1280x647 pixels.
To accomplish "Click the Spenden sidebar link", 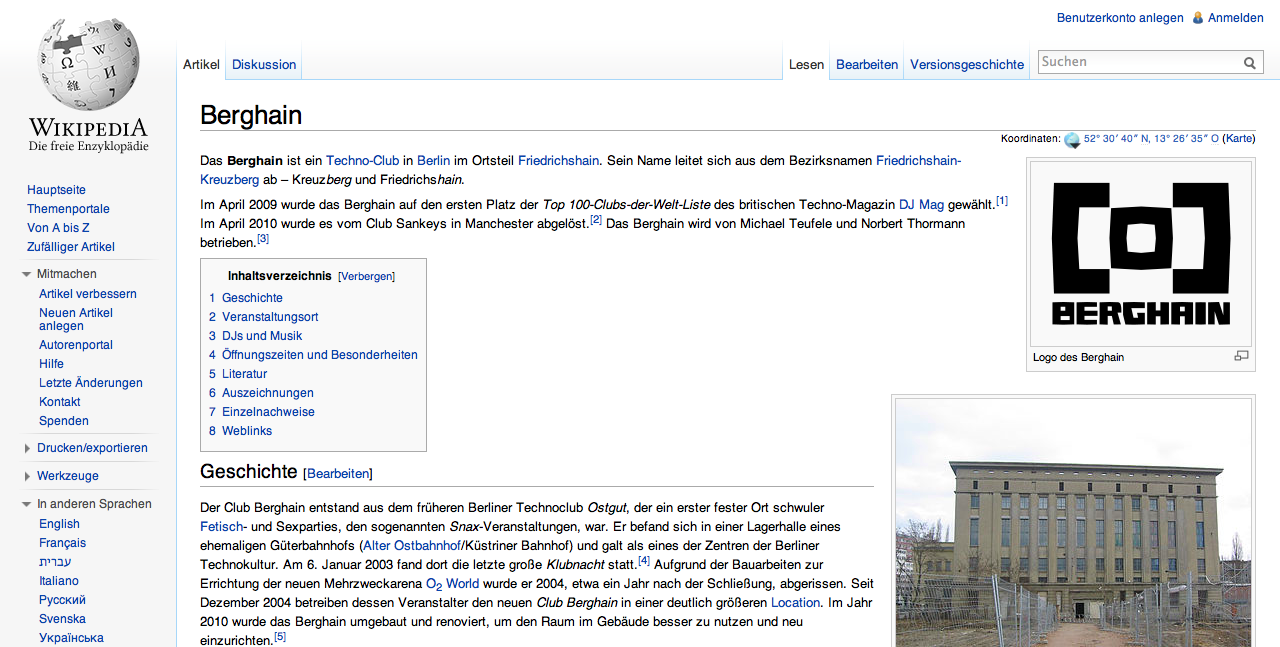I will tap(64, 421).
